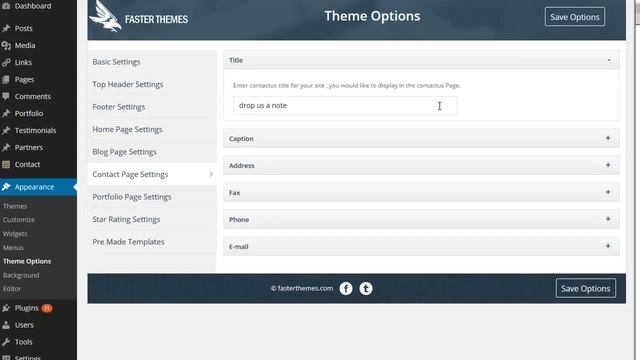Expand the Address section
Image resolution: width=640 pixels, height=360 pixels.
click(608, 165)
